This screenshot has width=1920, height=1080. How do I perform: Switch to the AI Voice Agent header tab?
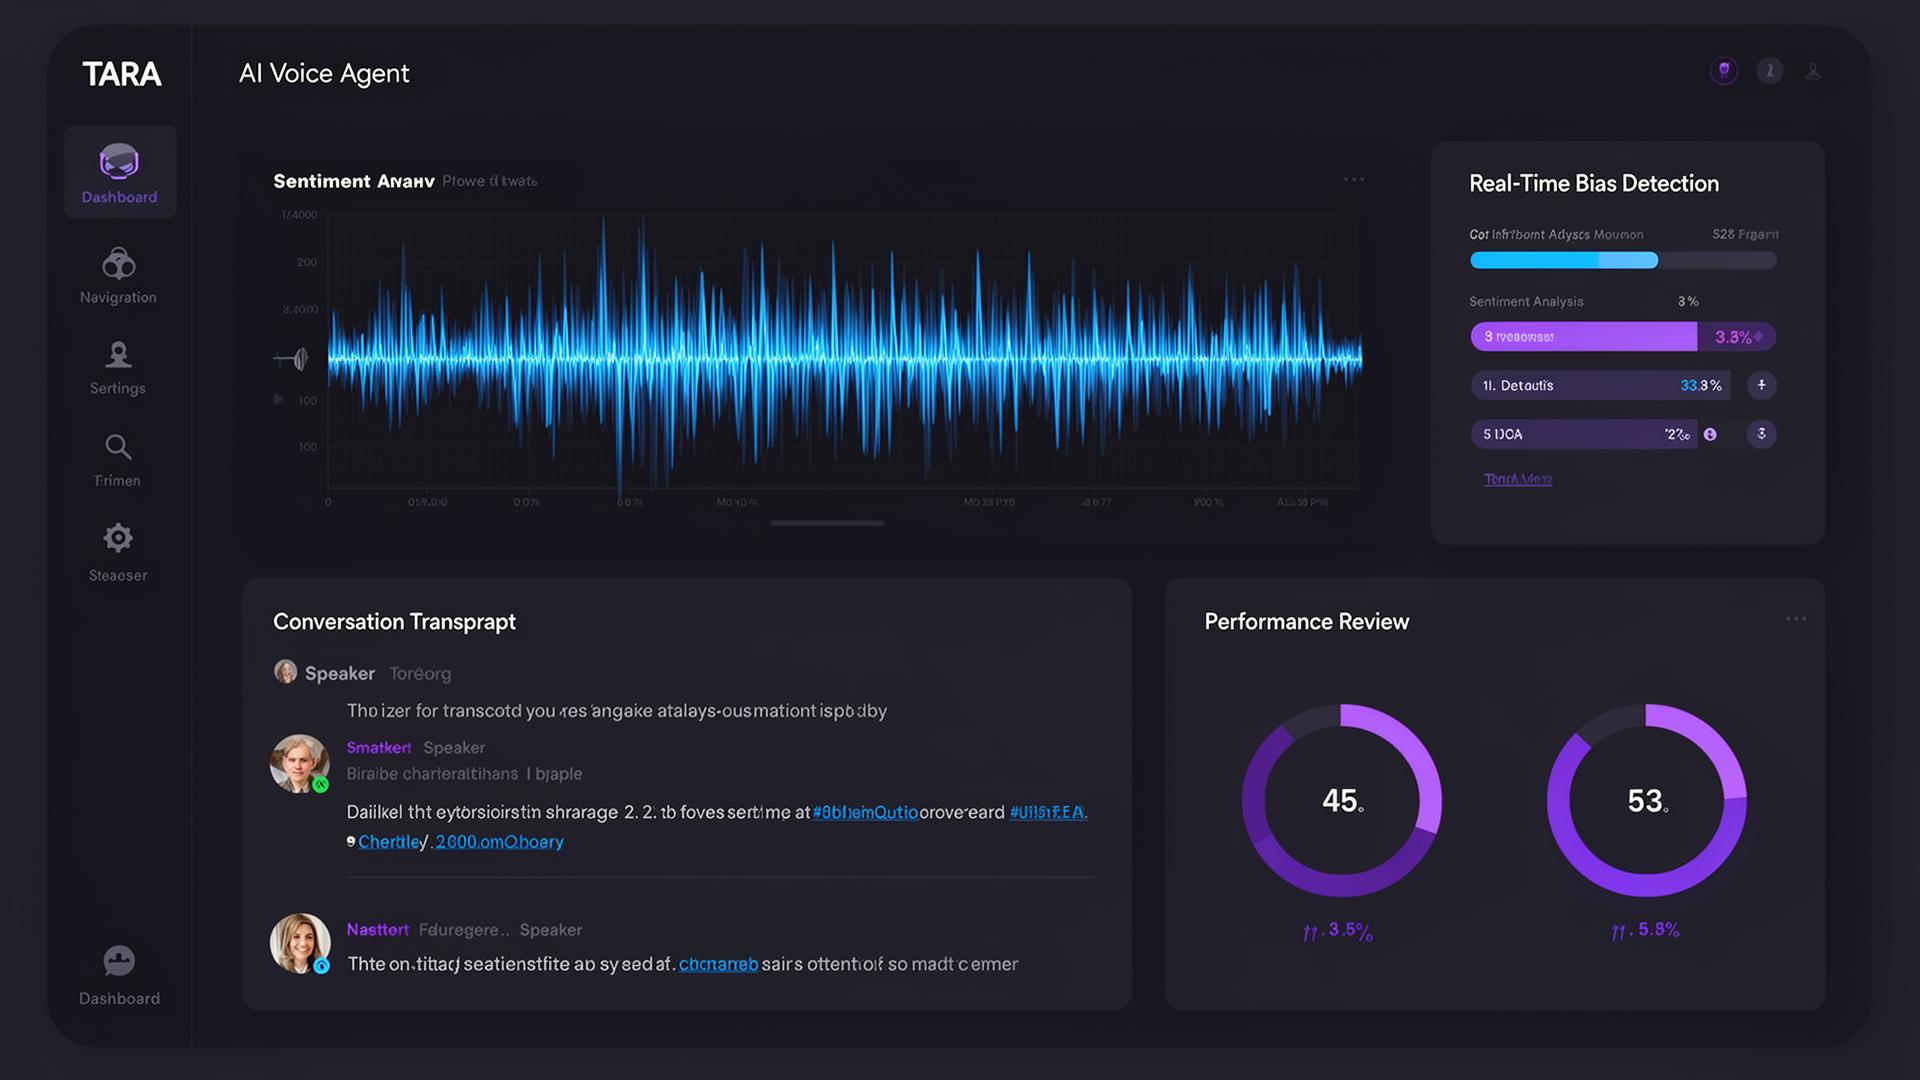coord(323,73)
